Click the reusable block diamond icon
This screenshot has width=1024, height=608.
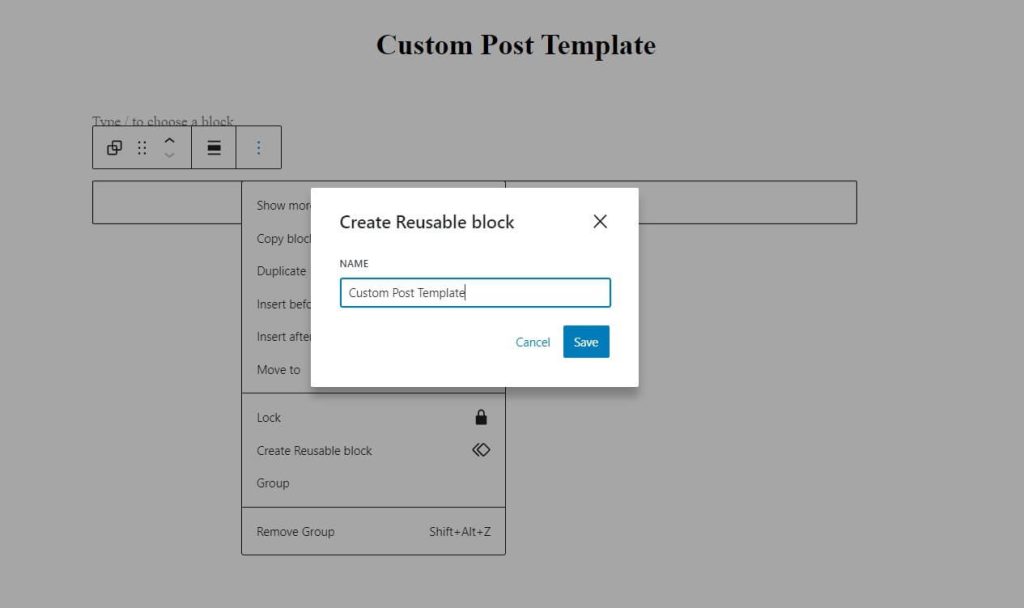tap(481, 450)
